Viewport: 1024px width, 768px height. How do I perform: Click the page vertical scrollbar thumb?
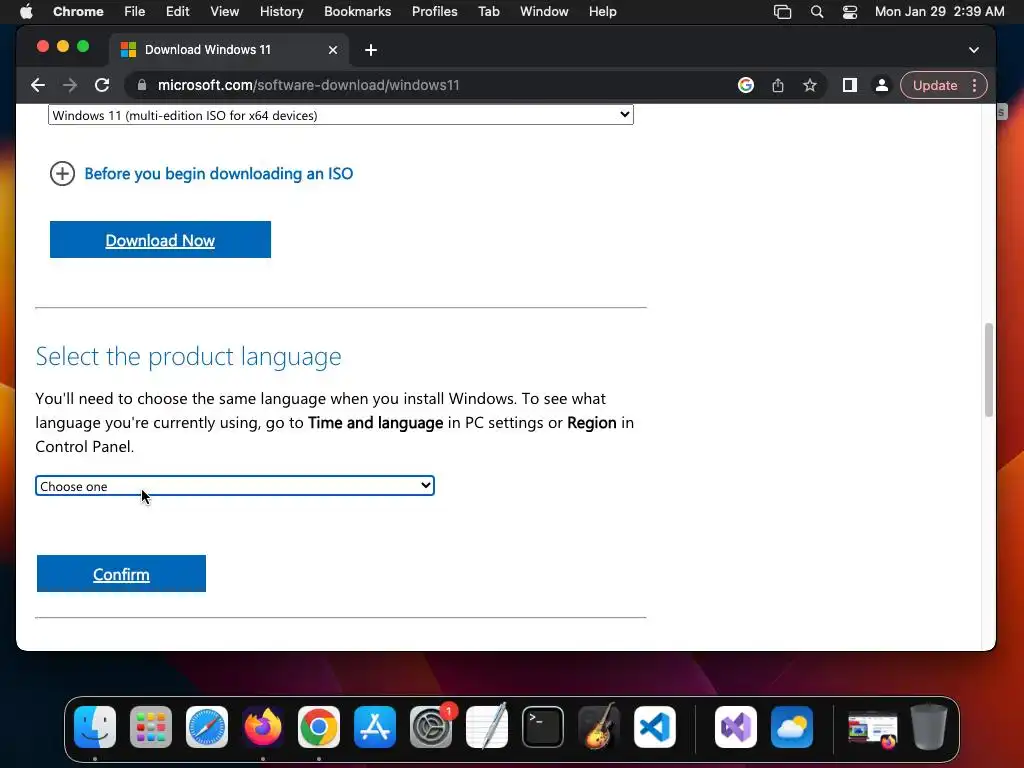pos(989,370)
